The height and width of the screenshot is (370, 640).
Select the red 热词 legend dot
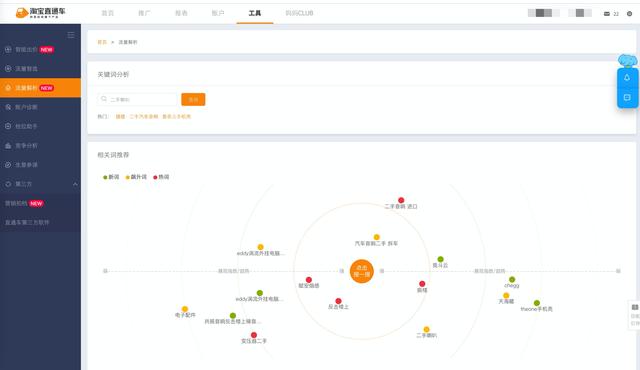click(x=155, y=177)
